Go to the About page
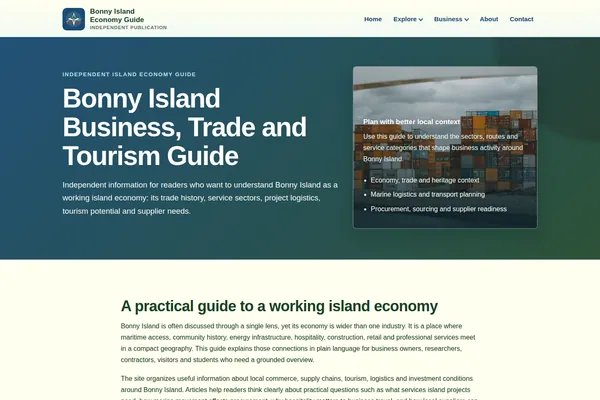The image size is (600, 400). [489, 19]
